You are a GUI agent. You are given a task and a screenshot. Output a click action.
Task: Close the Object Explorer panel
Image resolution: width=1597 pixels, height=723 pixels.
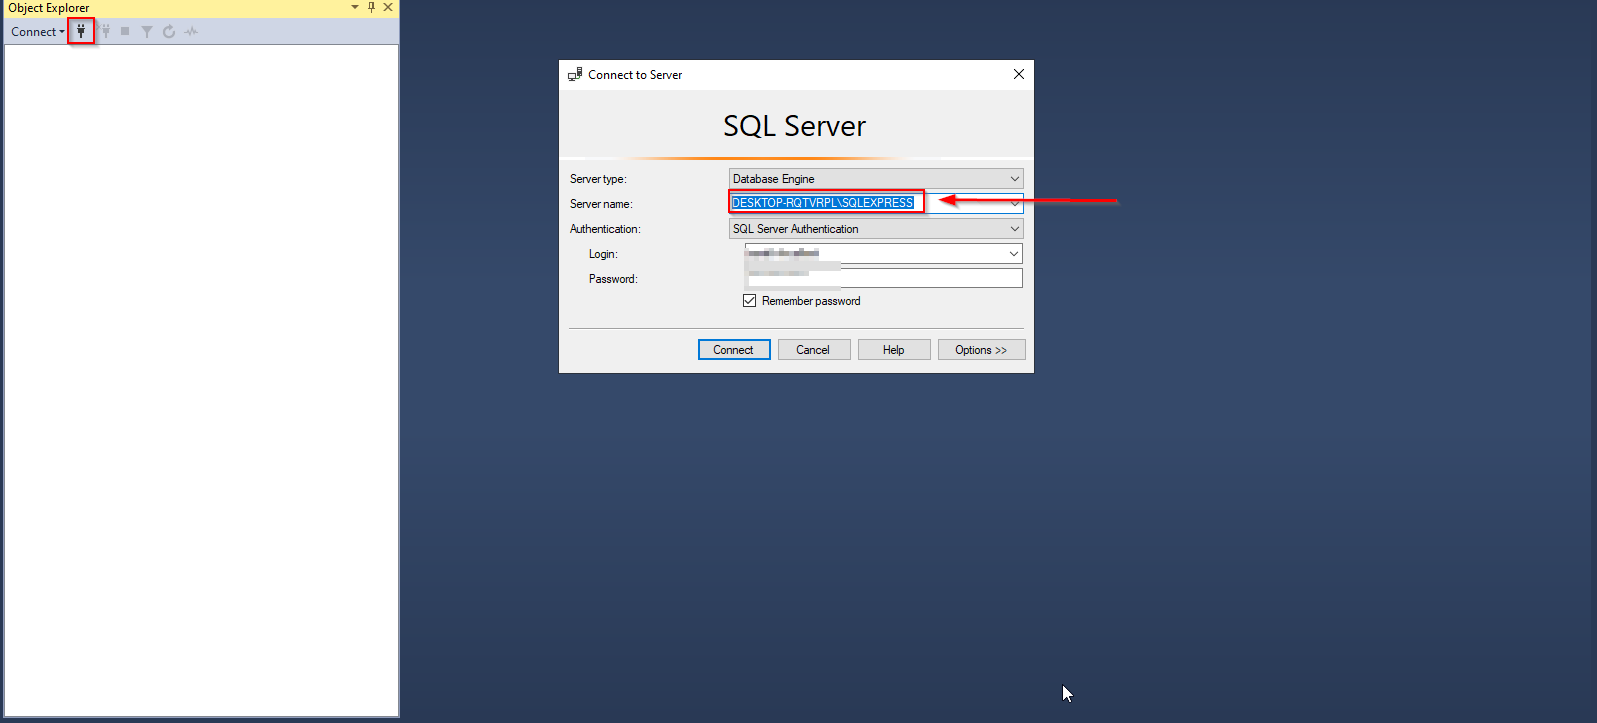[388, 7]
